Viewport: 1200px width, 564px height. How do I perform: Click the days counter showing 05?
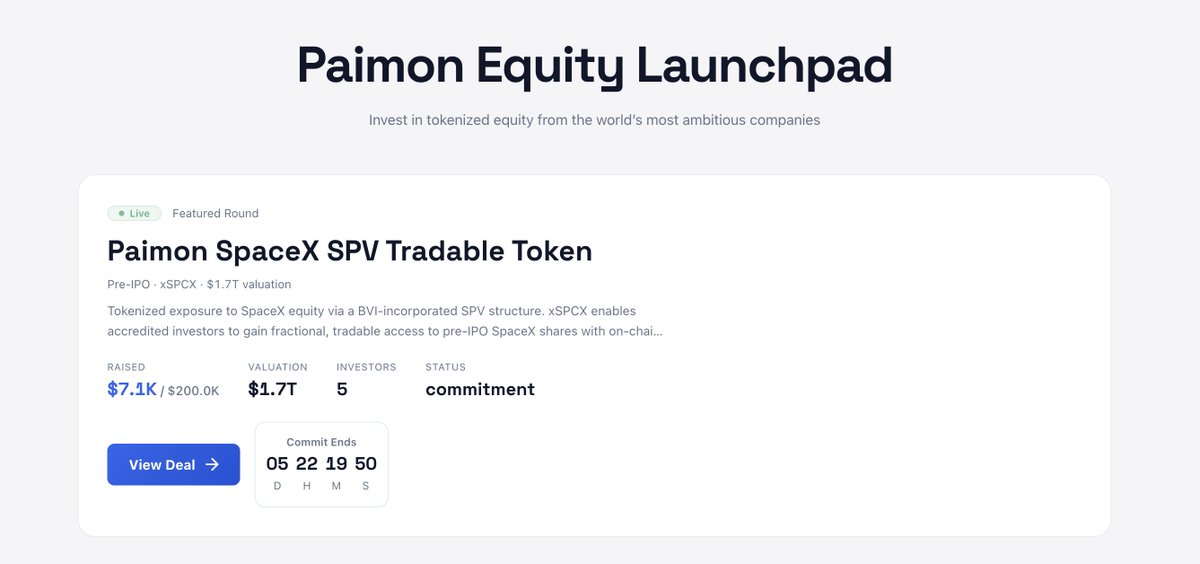point(277,463)
